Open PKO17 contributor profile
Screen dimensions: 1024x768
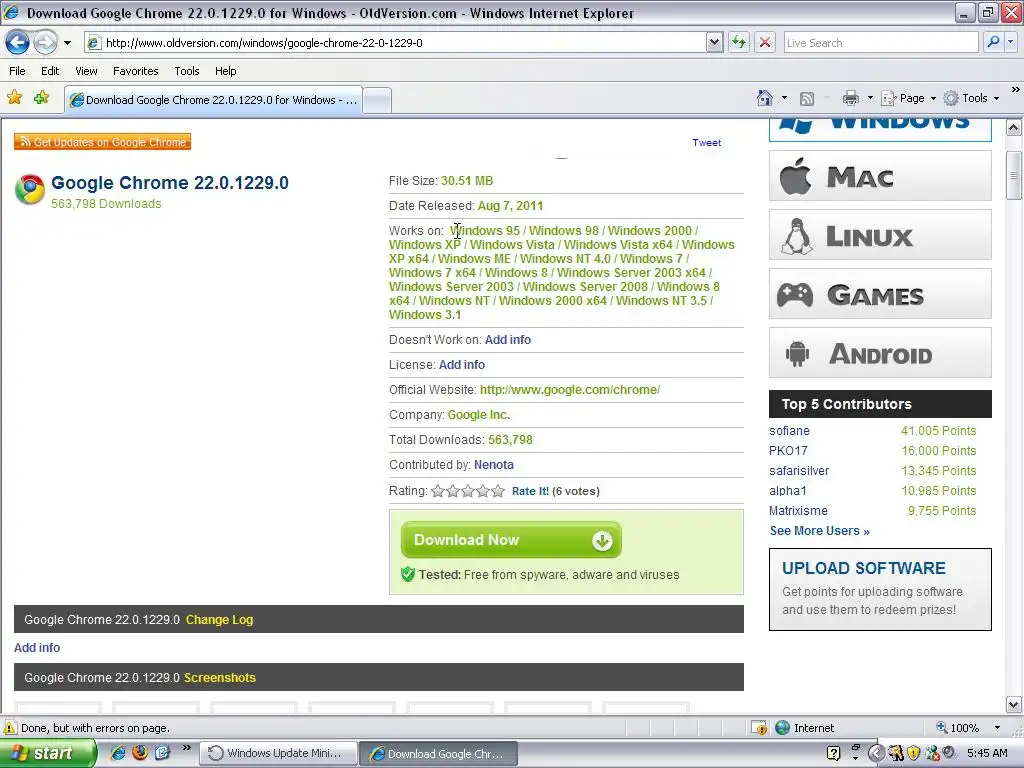[x=788, y=451]
